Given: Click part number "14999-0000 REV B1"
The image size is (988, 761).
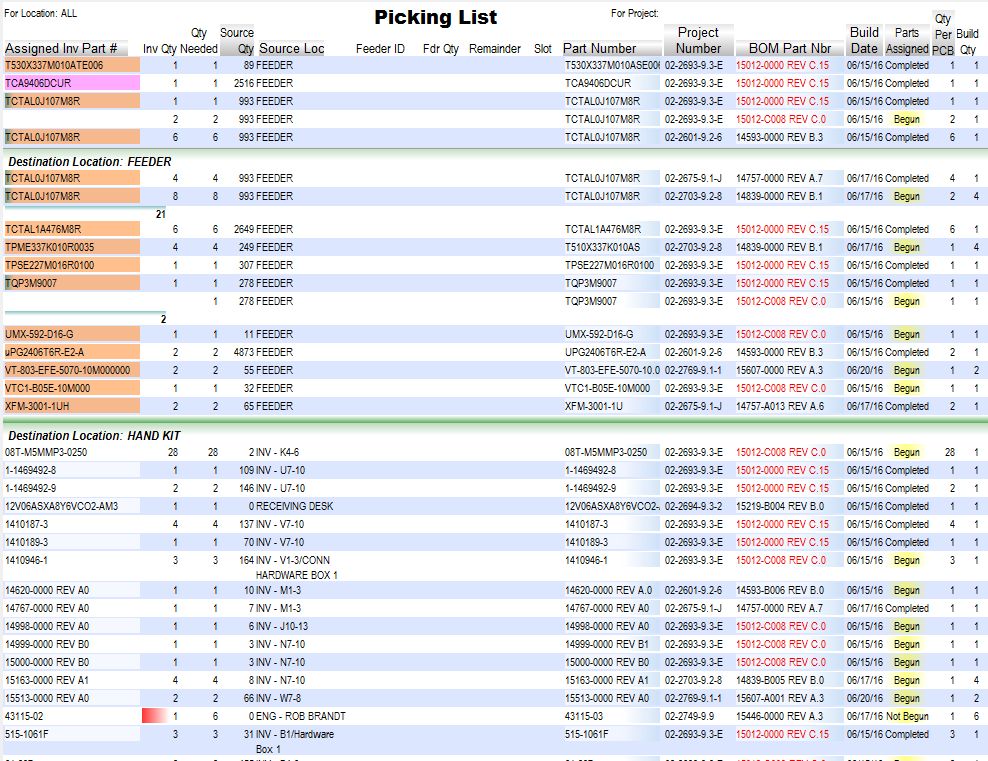Looking at the screenshot, I should point(607,644).
